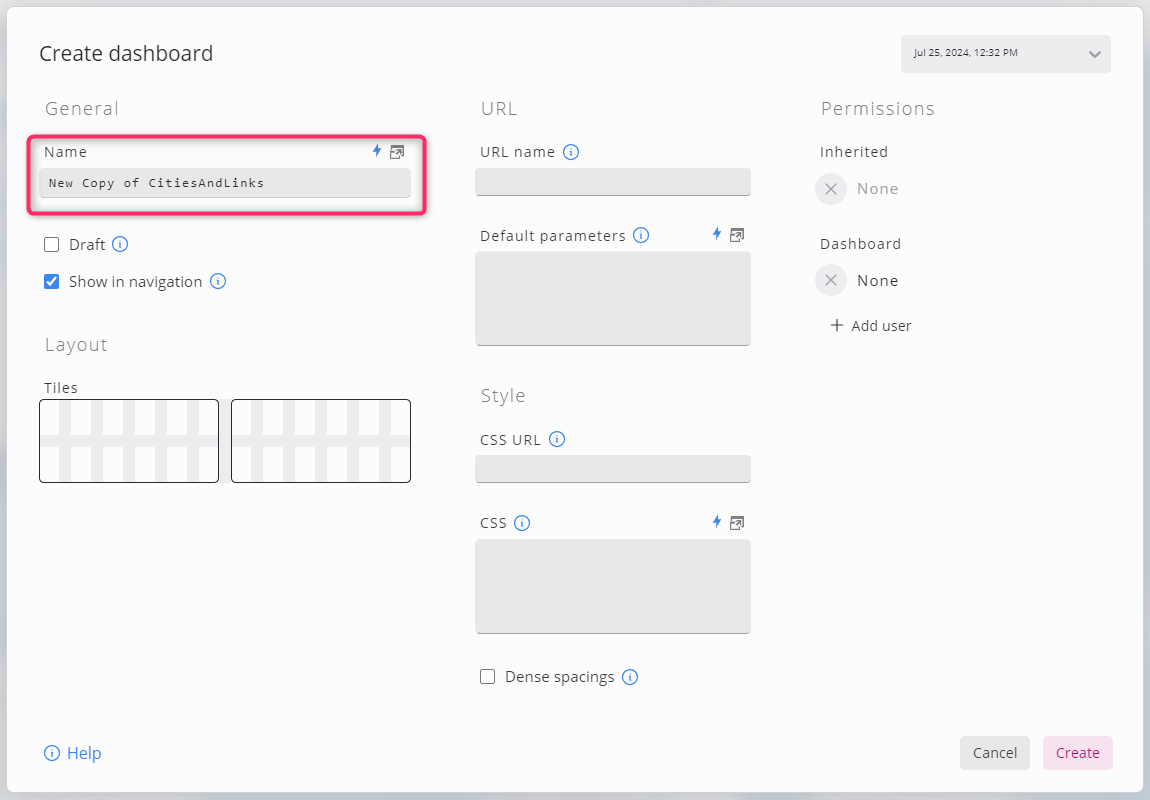The width and height of the screenshot is (1150, 800).
Task: Open the date and time dropdown
Action: point(1005,54)
